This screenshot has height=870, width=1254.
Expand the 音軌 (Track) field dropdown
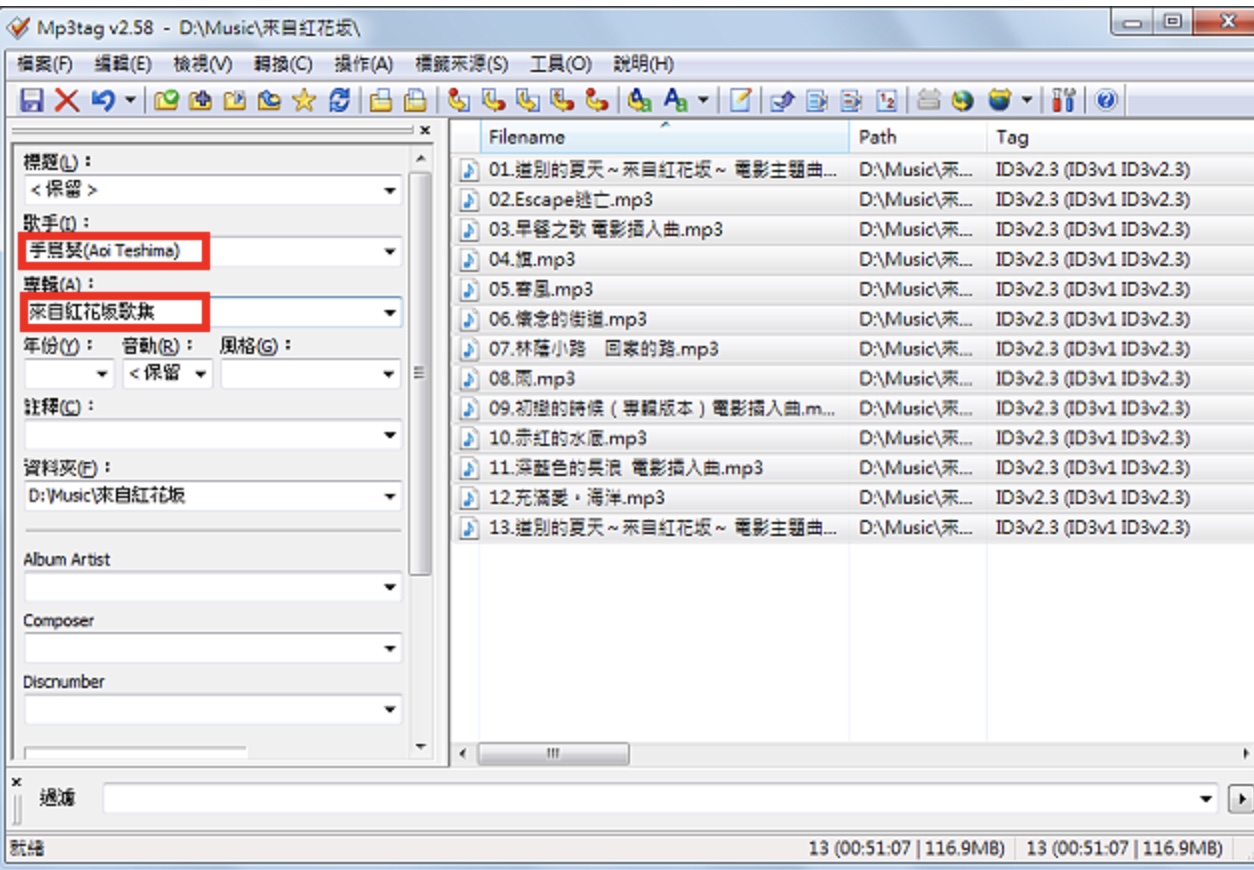coord(201,374)
